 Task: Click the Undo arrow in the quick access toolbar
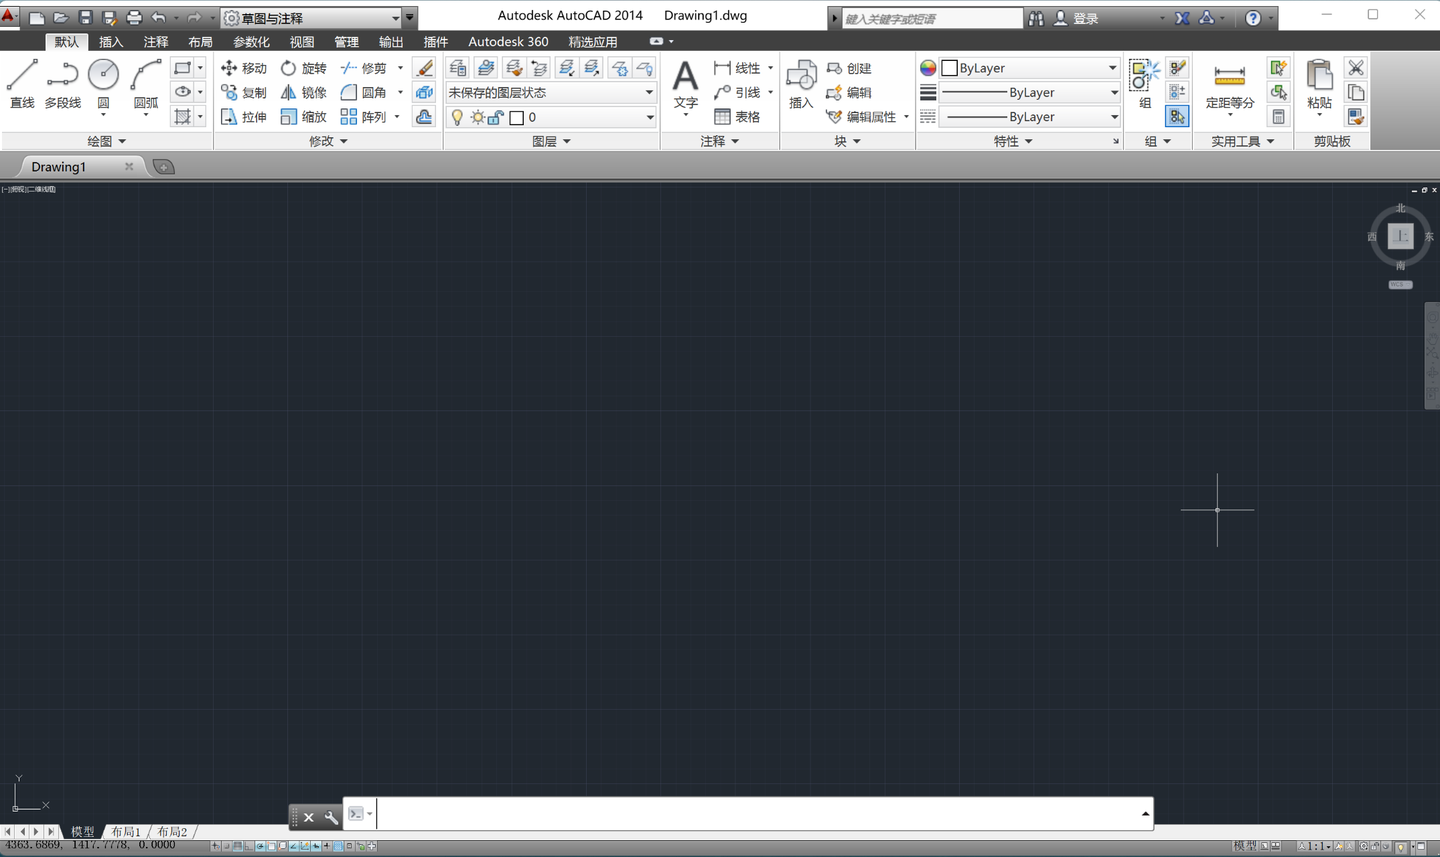159,18
